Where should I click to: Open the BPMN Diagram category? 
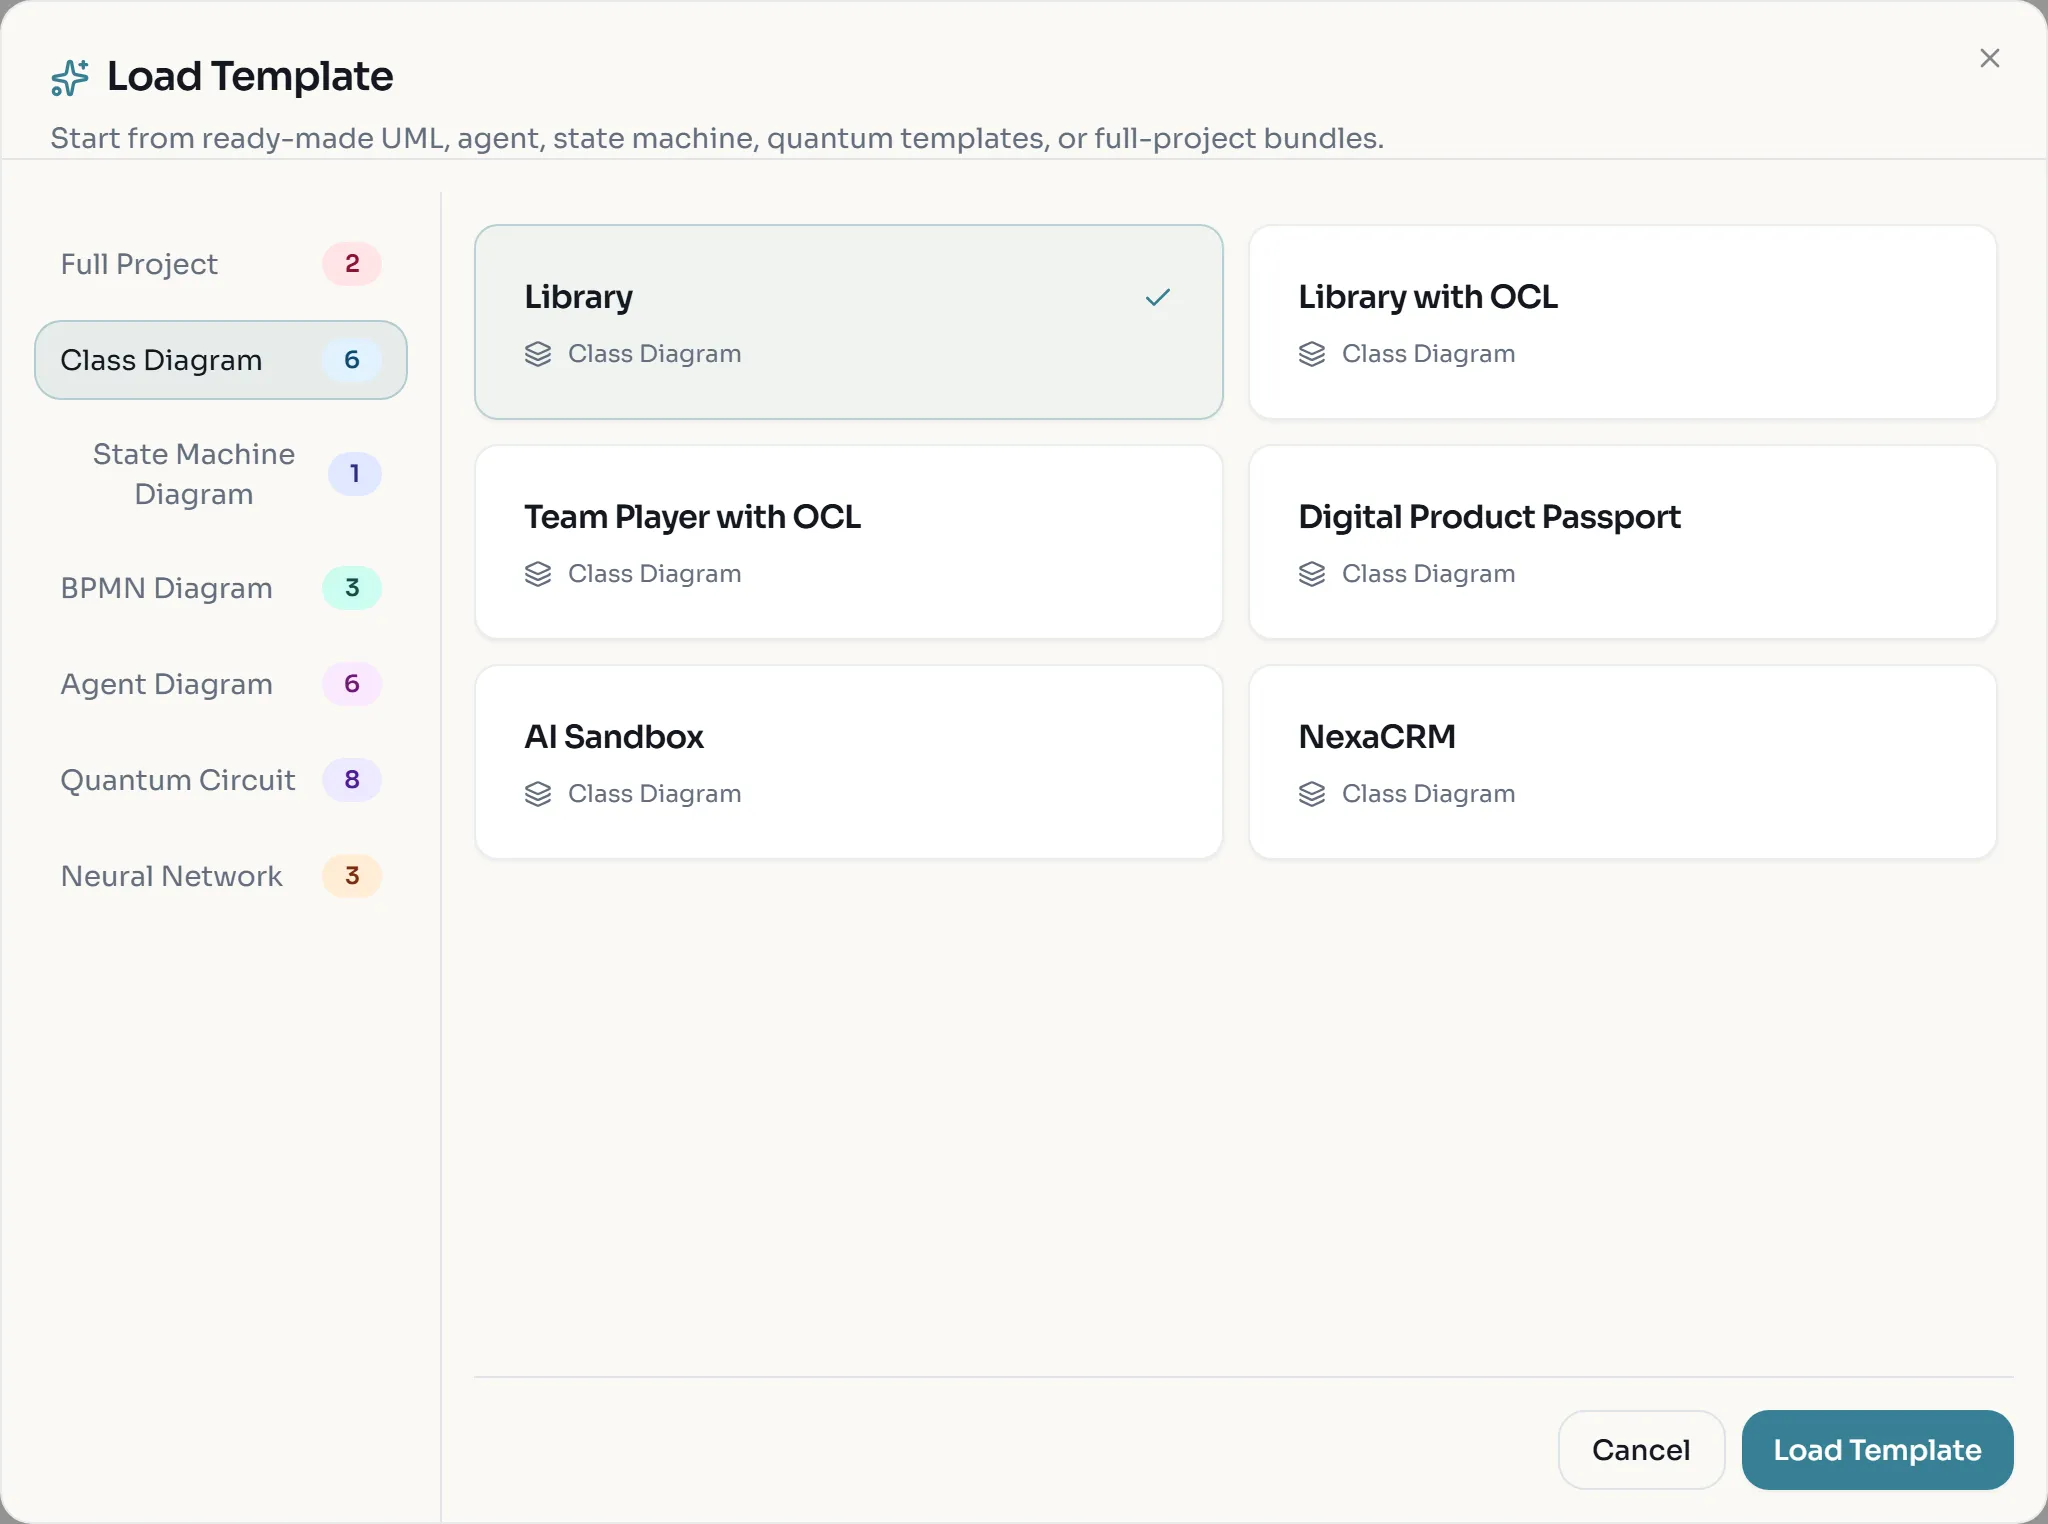pos(220,588)
